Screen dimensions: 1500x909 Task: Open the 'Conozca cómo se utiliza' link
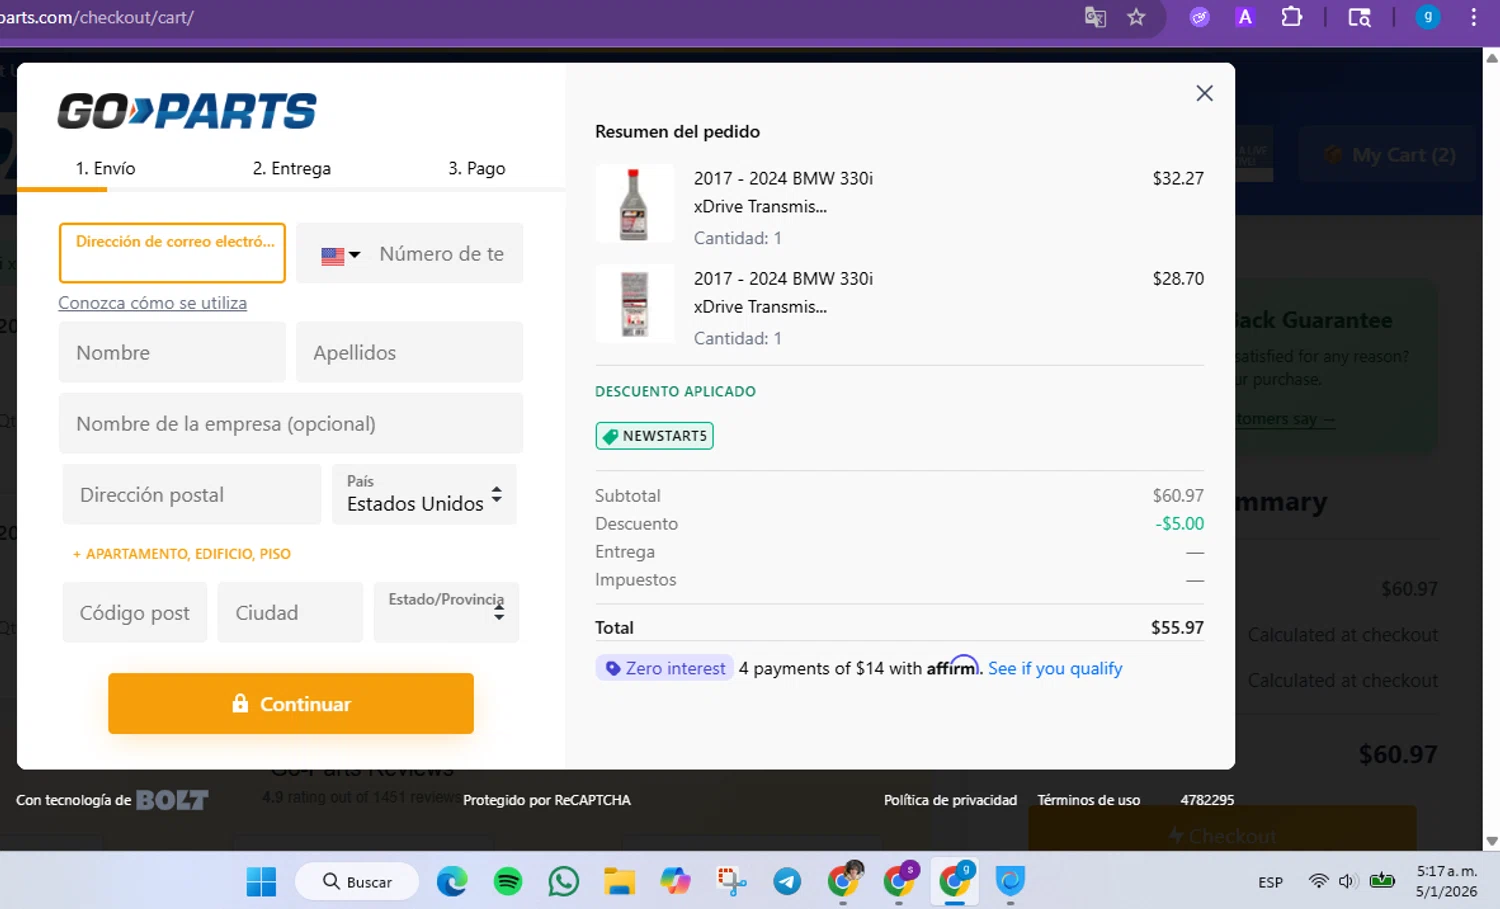pyautogui.click(x=152, y=303)
